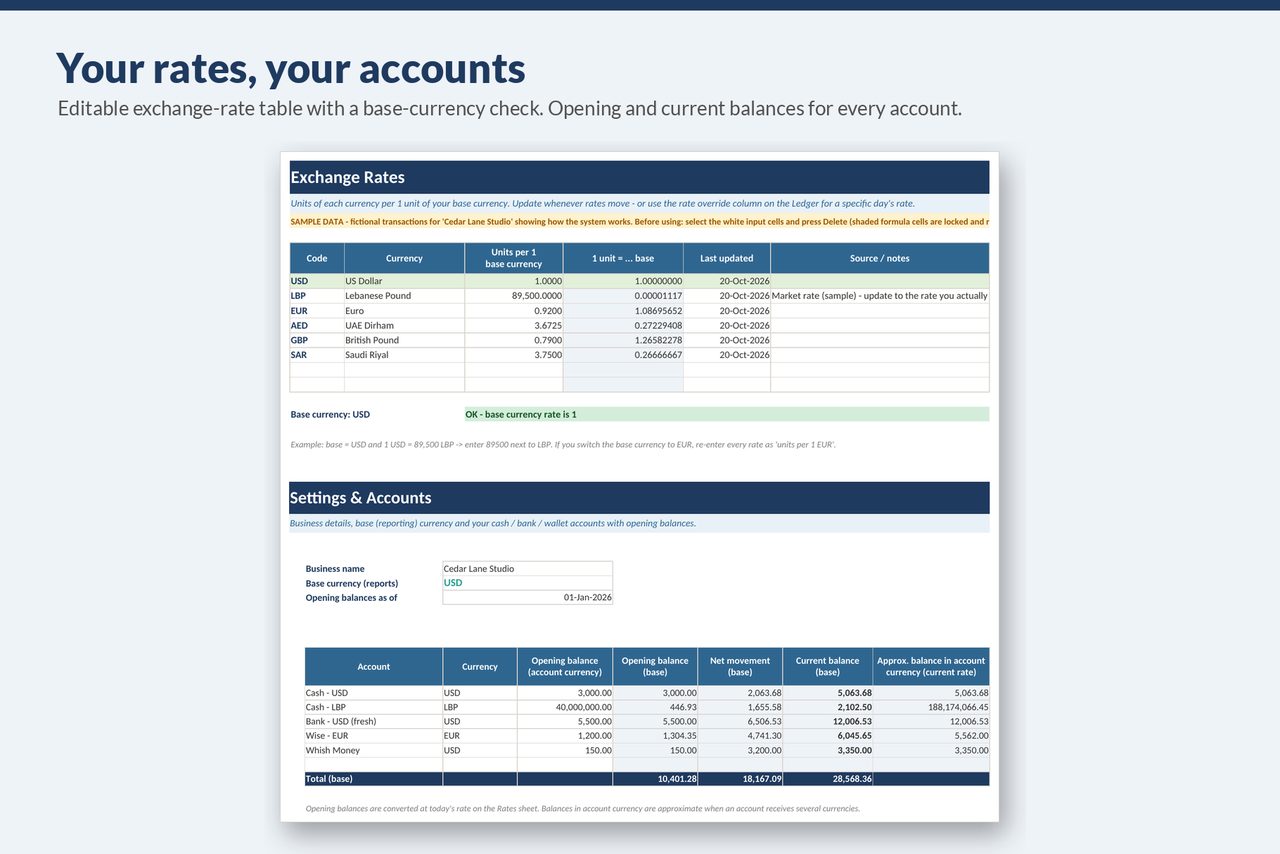Viewport: 1280px width, 854px height.
Task: Select the GBP code cell
Action: click(317, 340)
